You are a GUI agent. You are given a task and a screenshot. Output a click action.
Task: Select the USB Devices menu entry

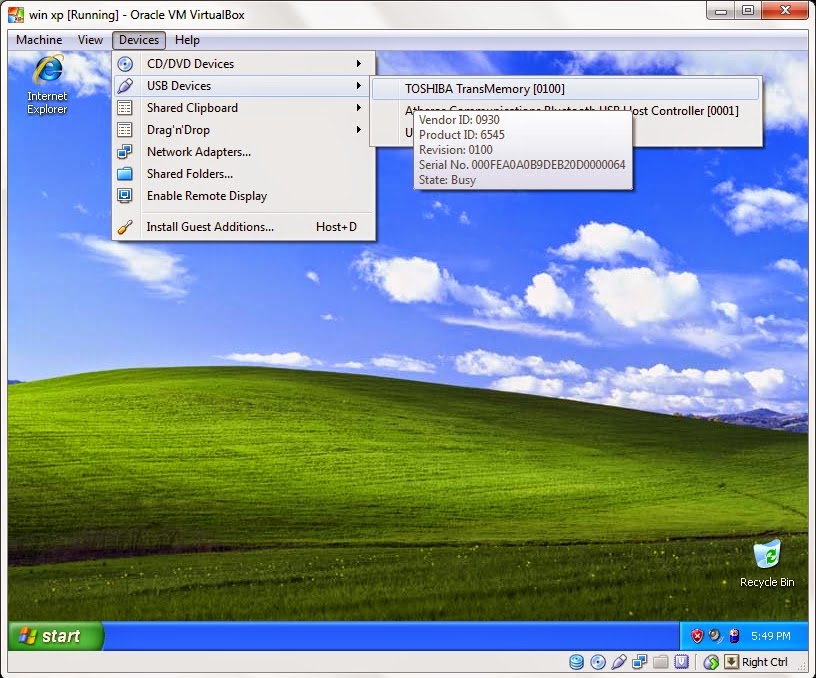coord(244,86)
